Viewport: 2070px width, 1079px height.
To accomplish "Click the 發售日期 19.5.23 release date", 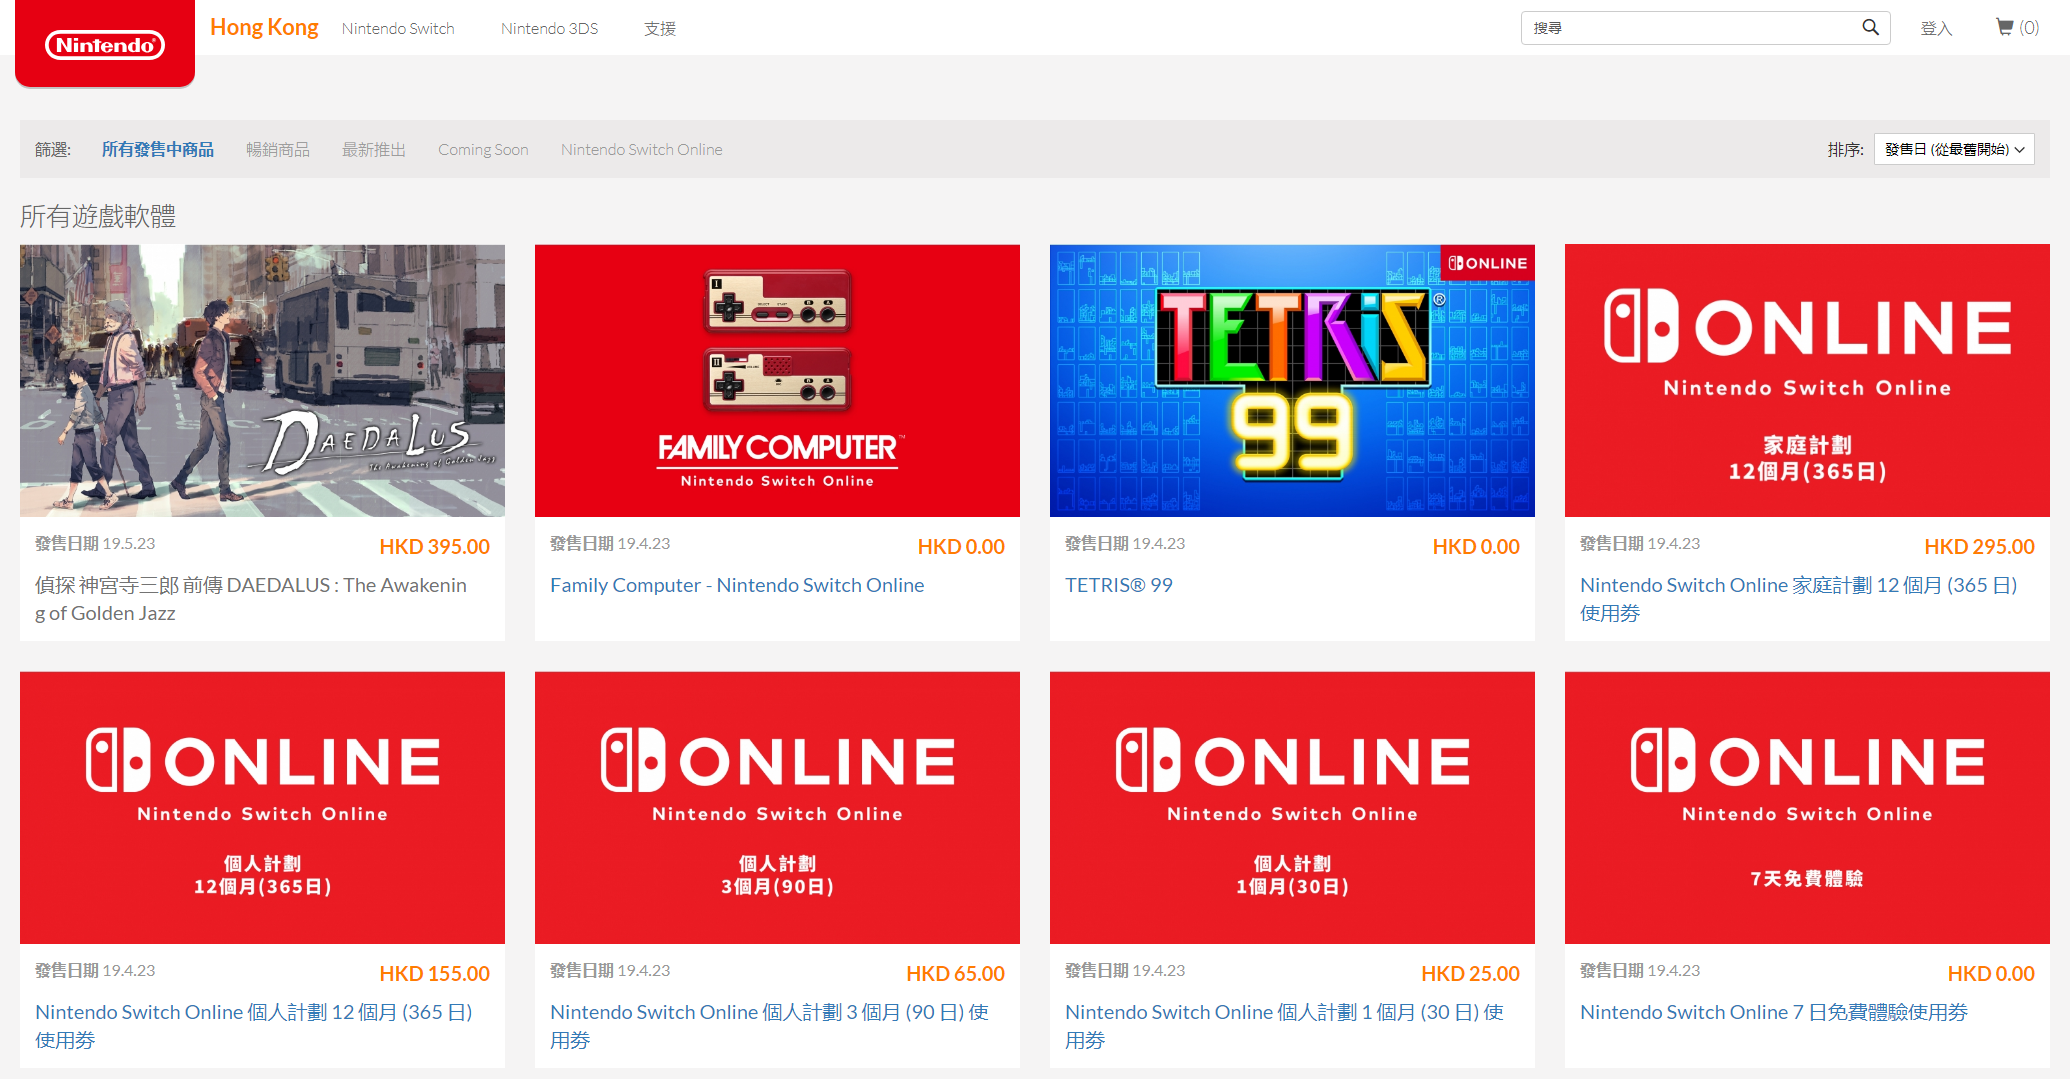I will pyautogui.click(x=95, y=543).
